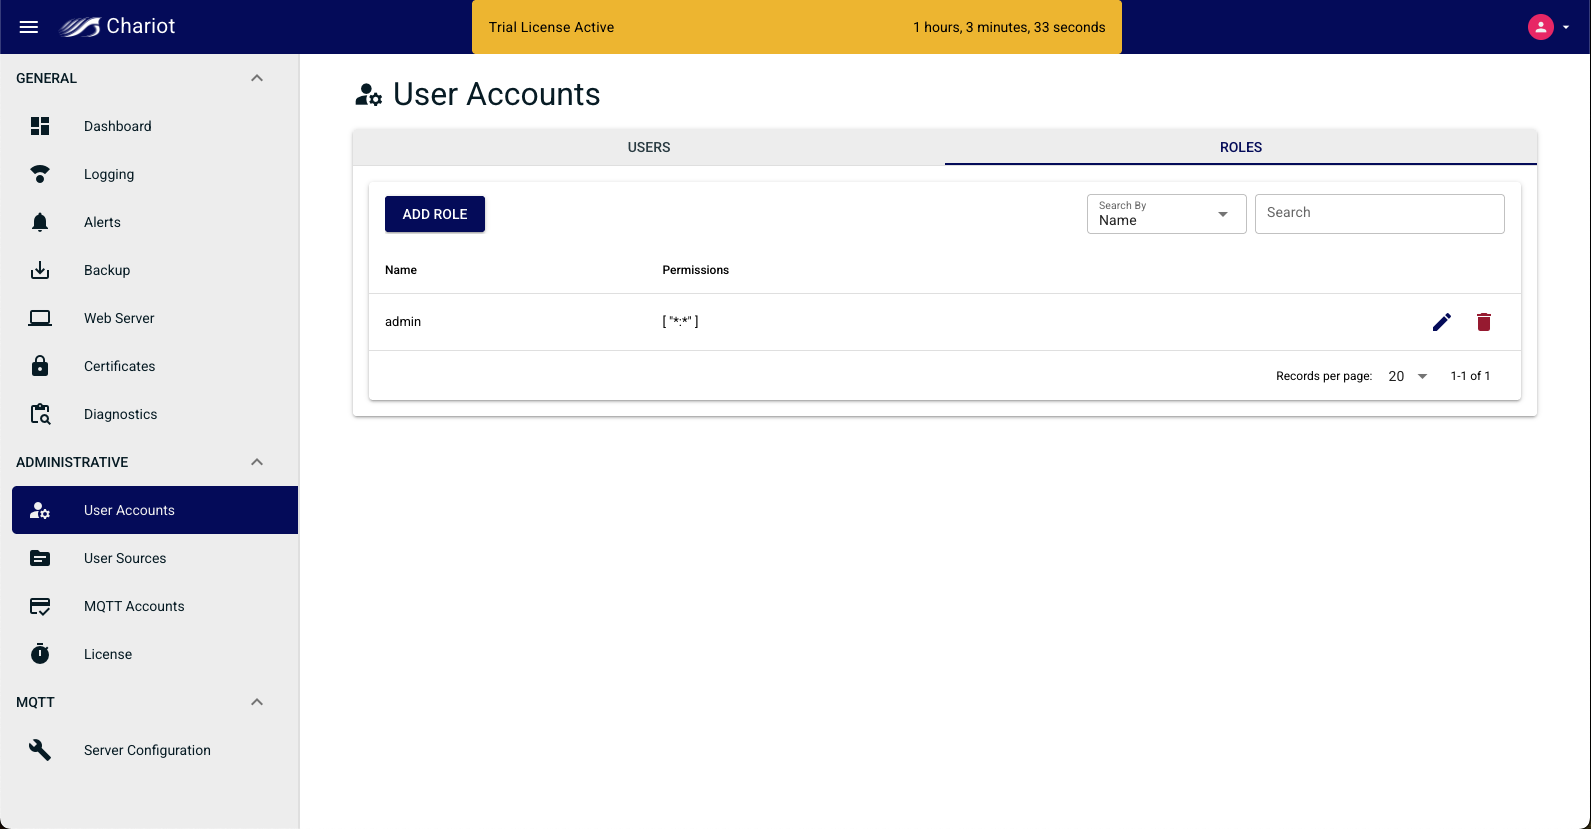1591x829 pixels.
Task: Select the ROLES tab
Action: (x=1240, y=147)
